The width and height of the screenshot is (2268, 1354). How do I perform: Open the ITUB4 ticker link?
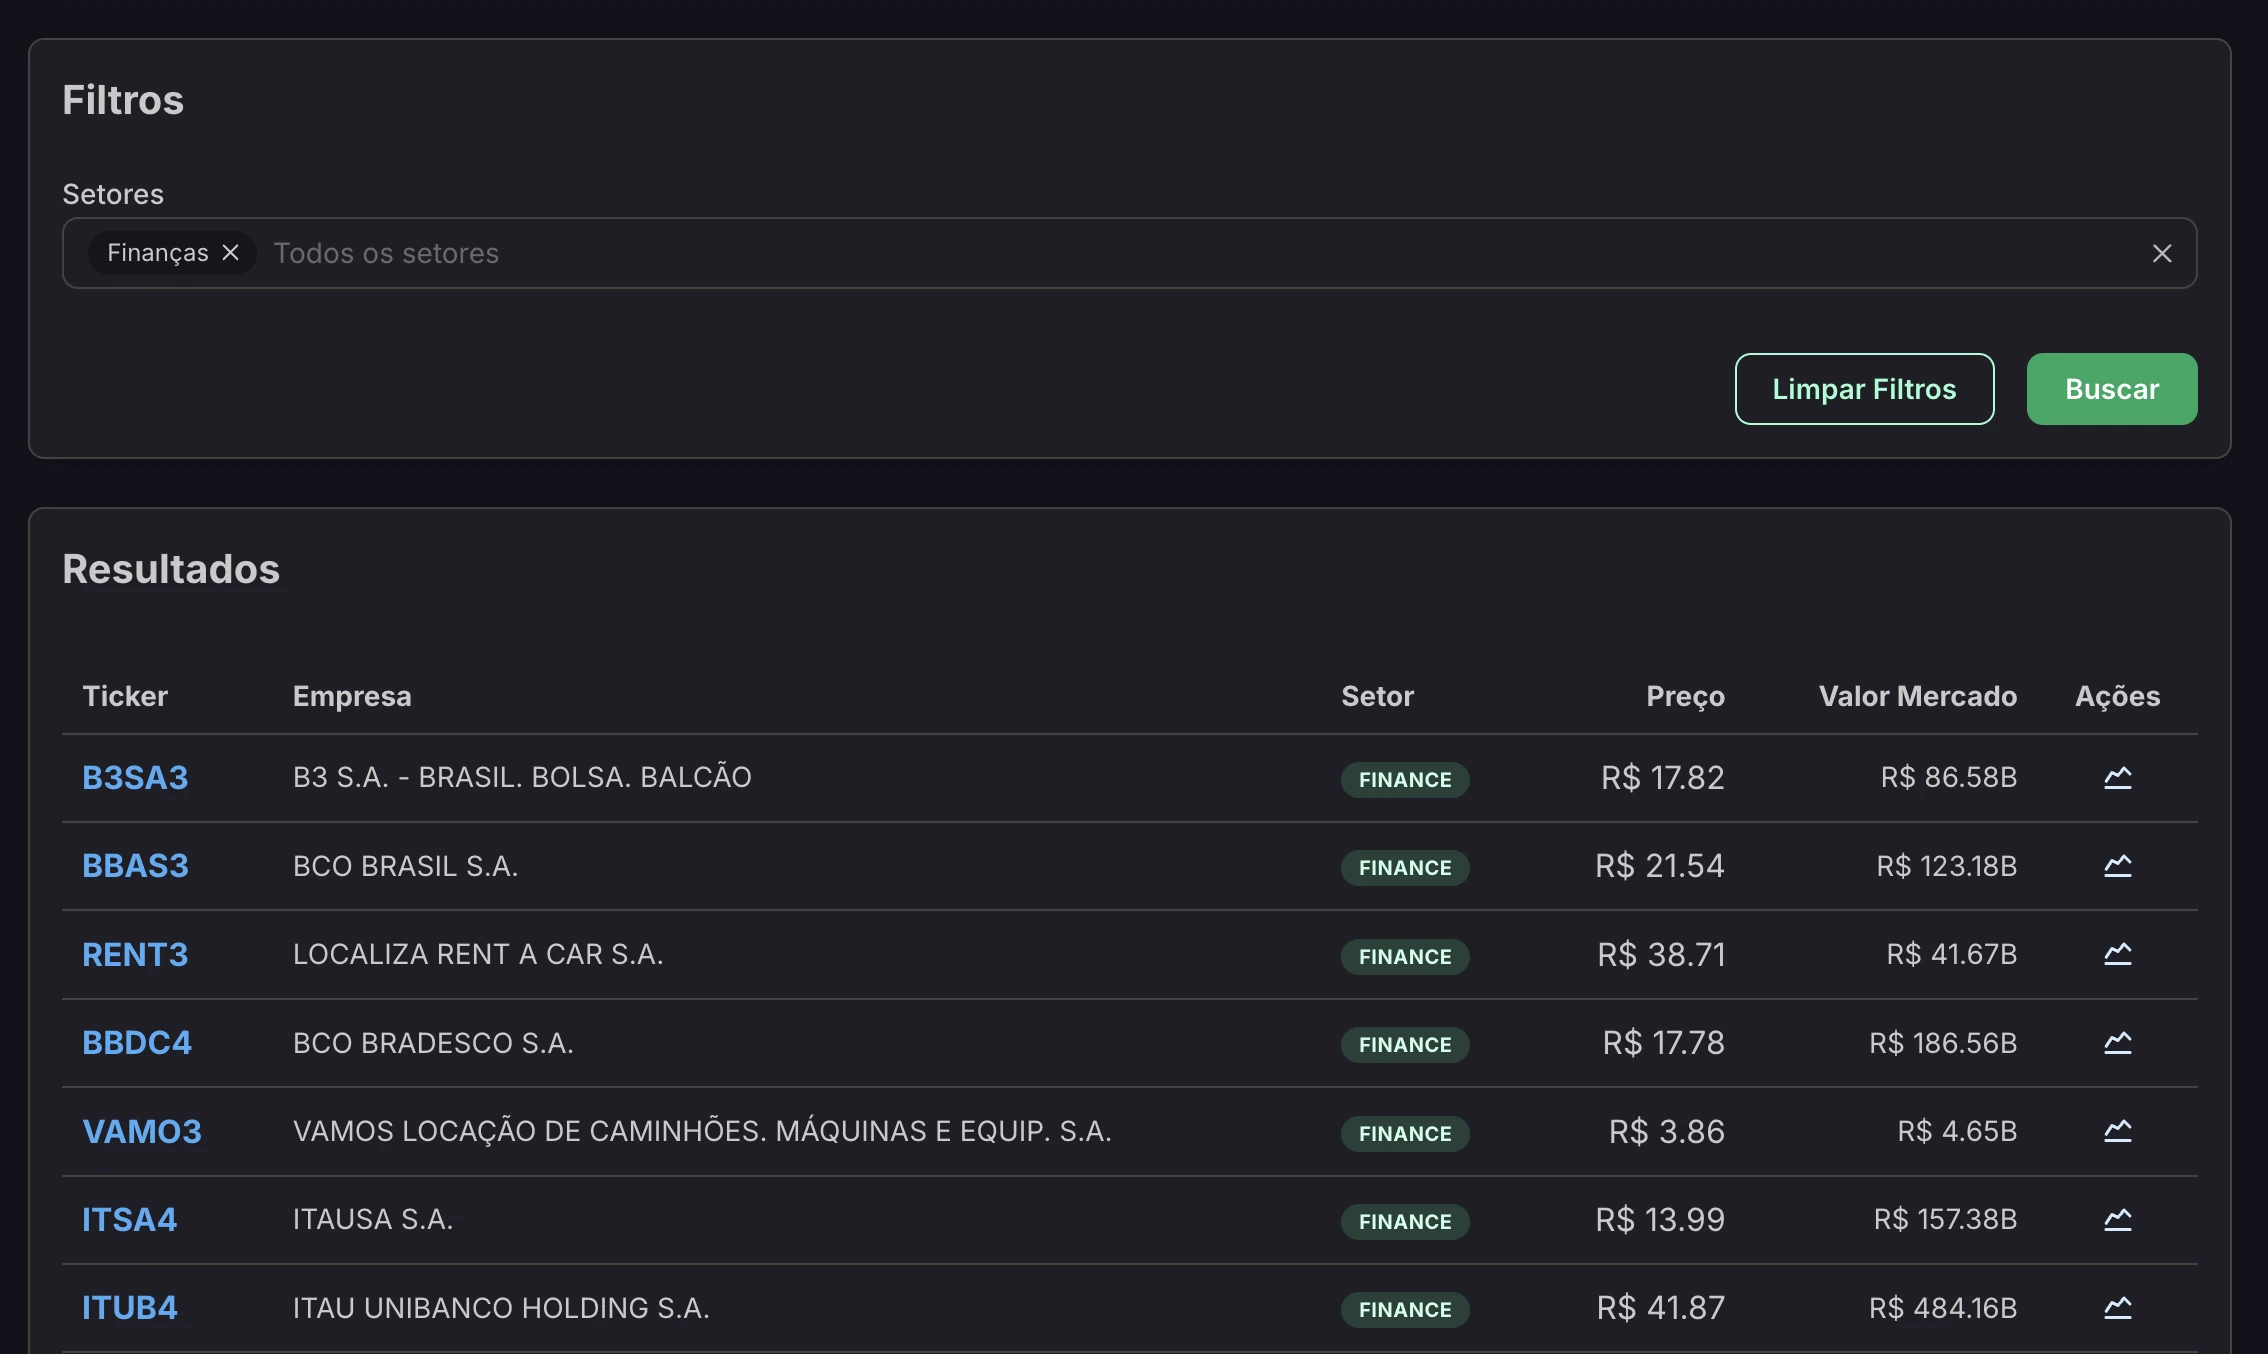130,1307
